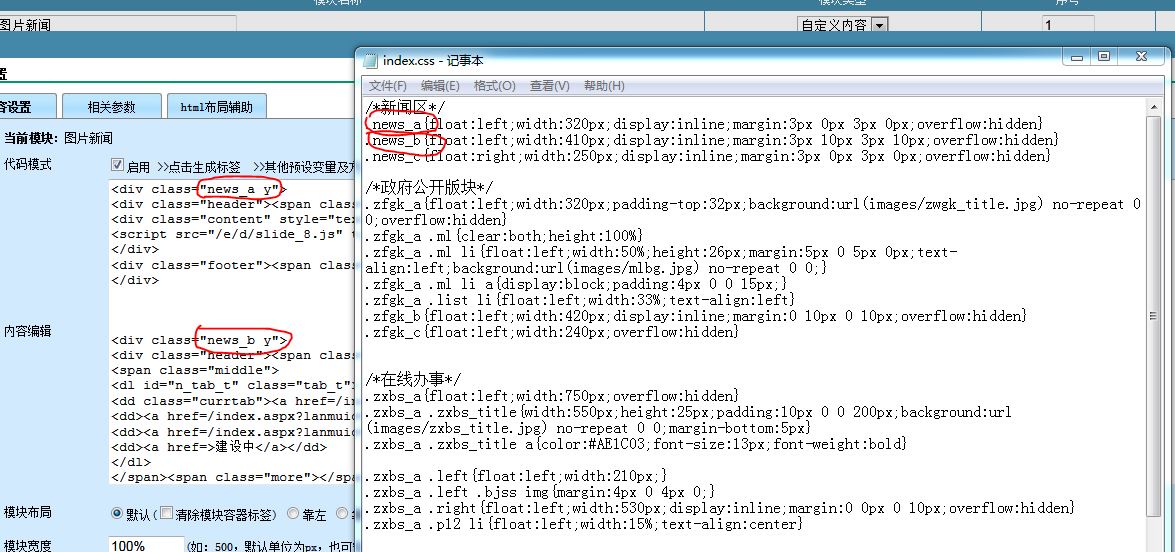
Task: Open the 编辑(E) menu in Notepad
Action: click(x=440, y=86)
